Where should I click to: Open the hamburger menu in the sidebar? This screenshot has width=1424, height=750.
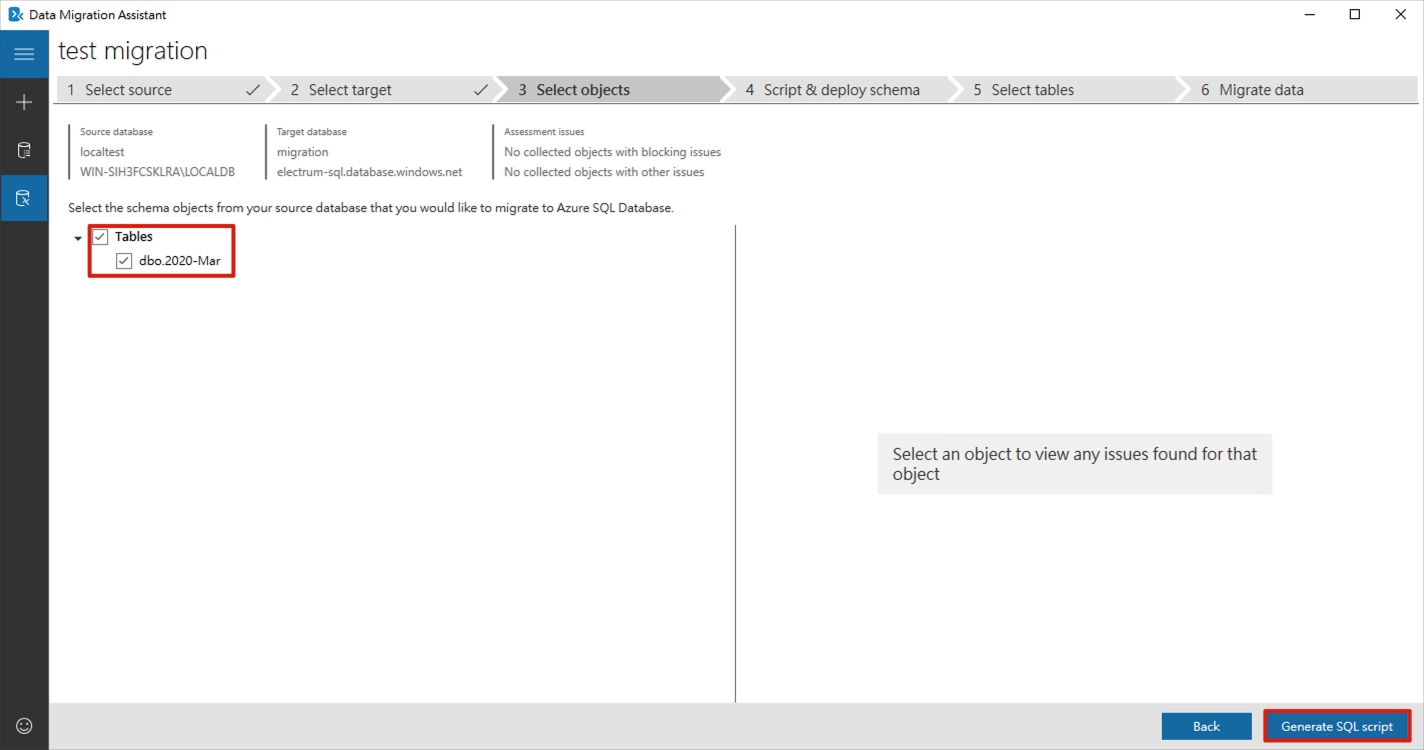click(x=24, y=54)
